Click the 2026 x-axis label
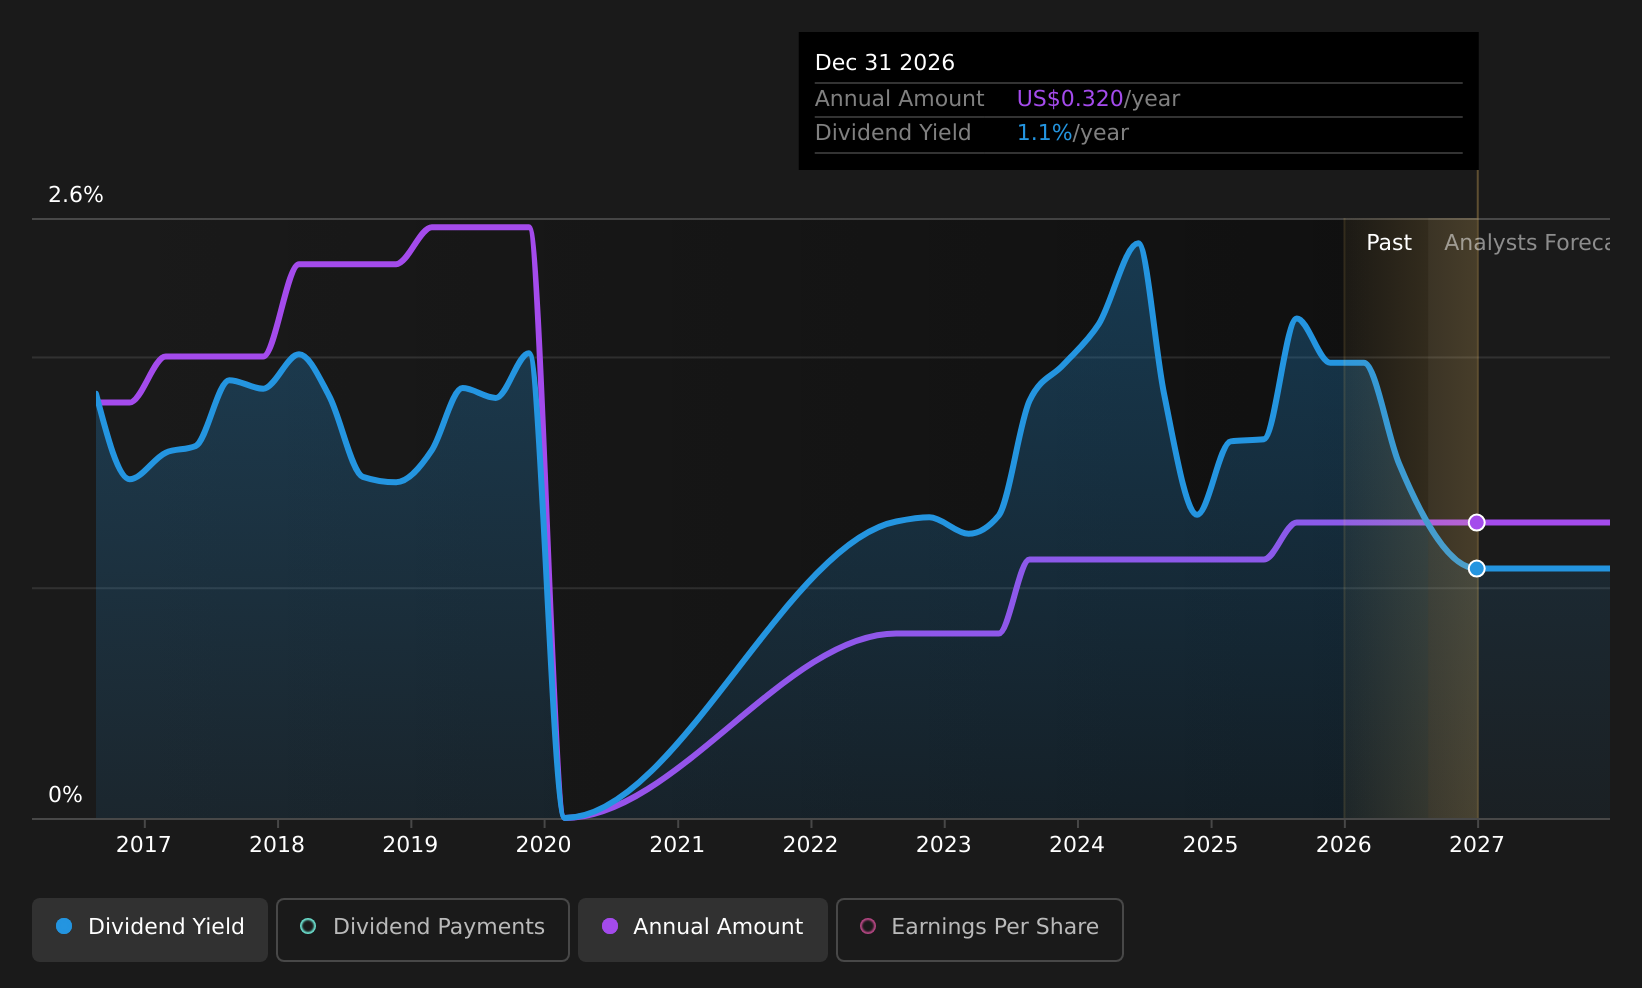The height and width of the screenshot is (988, 1642). (1344, 845)
